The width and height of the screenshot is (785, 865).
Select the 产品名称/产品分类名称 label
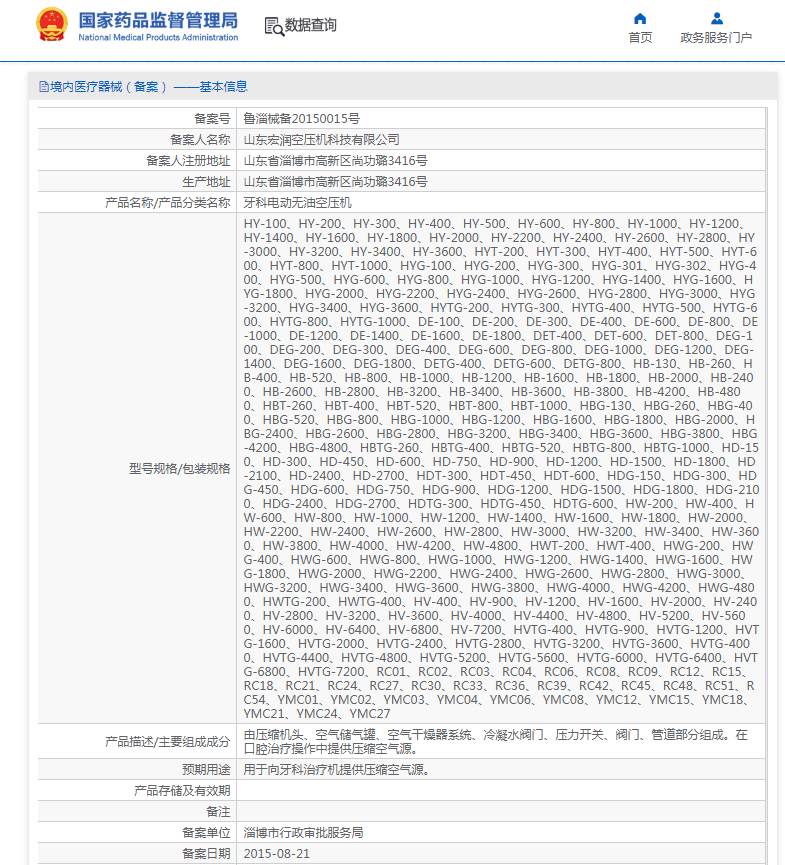[168, 202]
